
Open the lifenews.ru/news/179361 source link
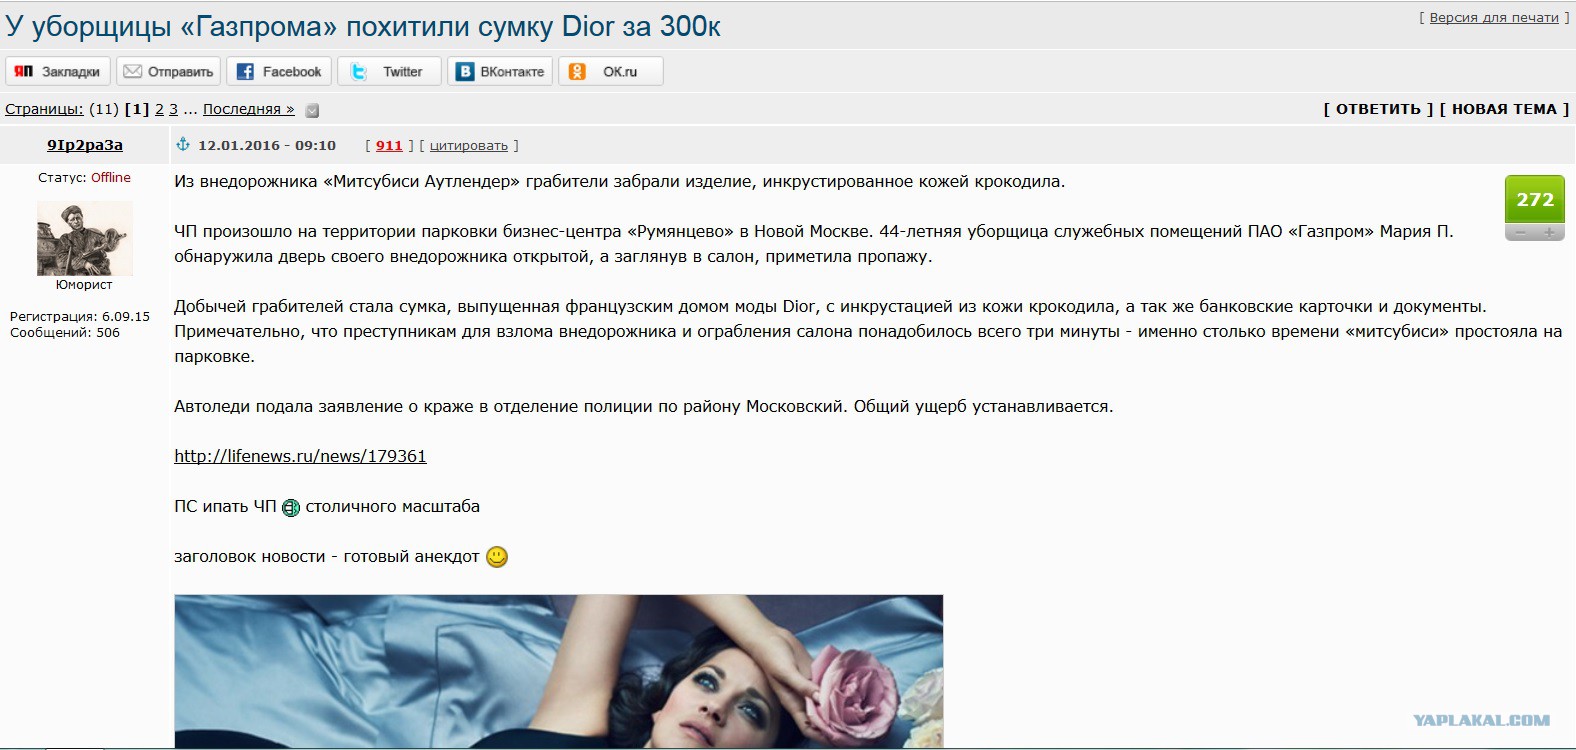(300, 456)
